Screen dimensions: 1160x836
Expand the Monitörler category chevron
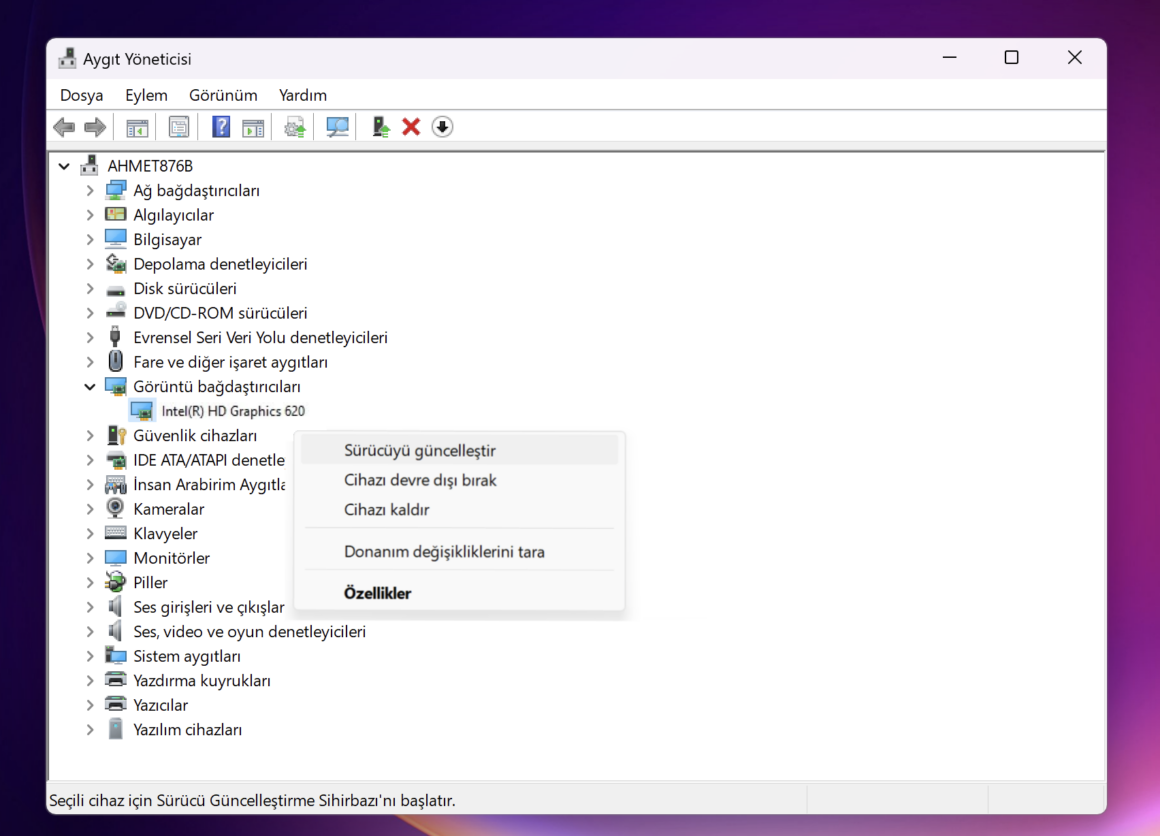coord(90,558)
